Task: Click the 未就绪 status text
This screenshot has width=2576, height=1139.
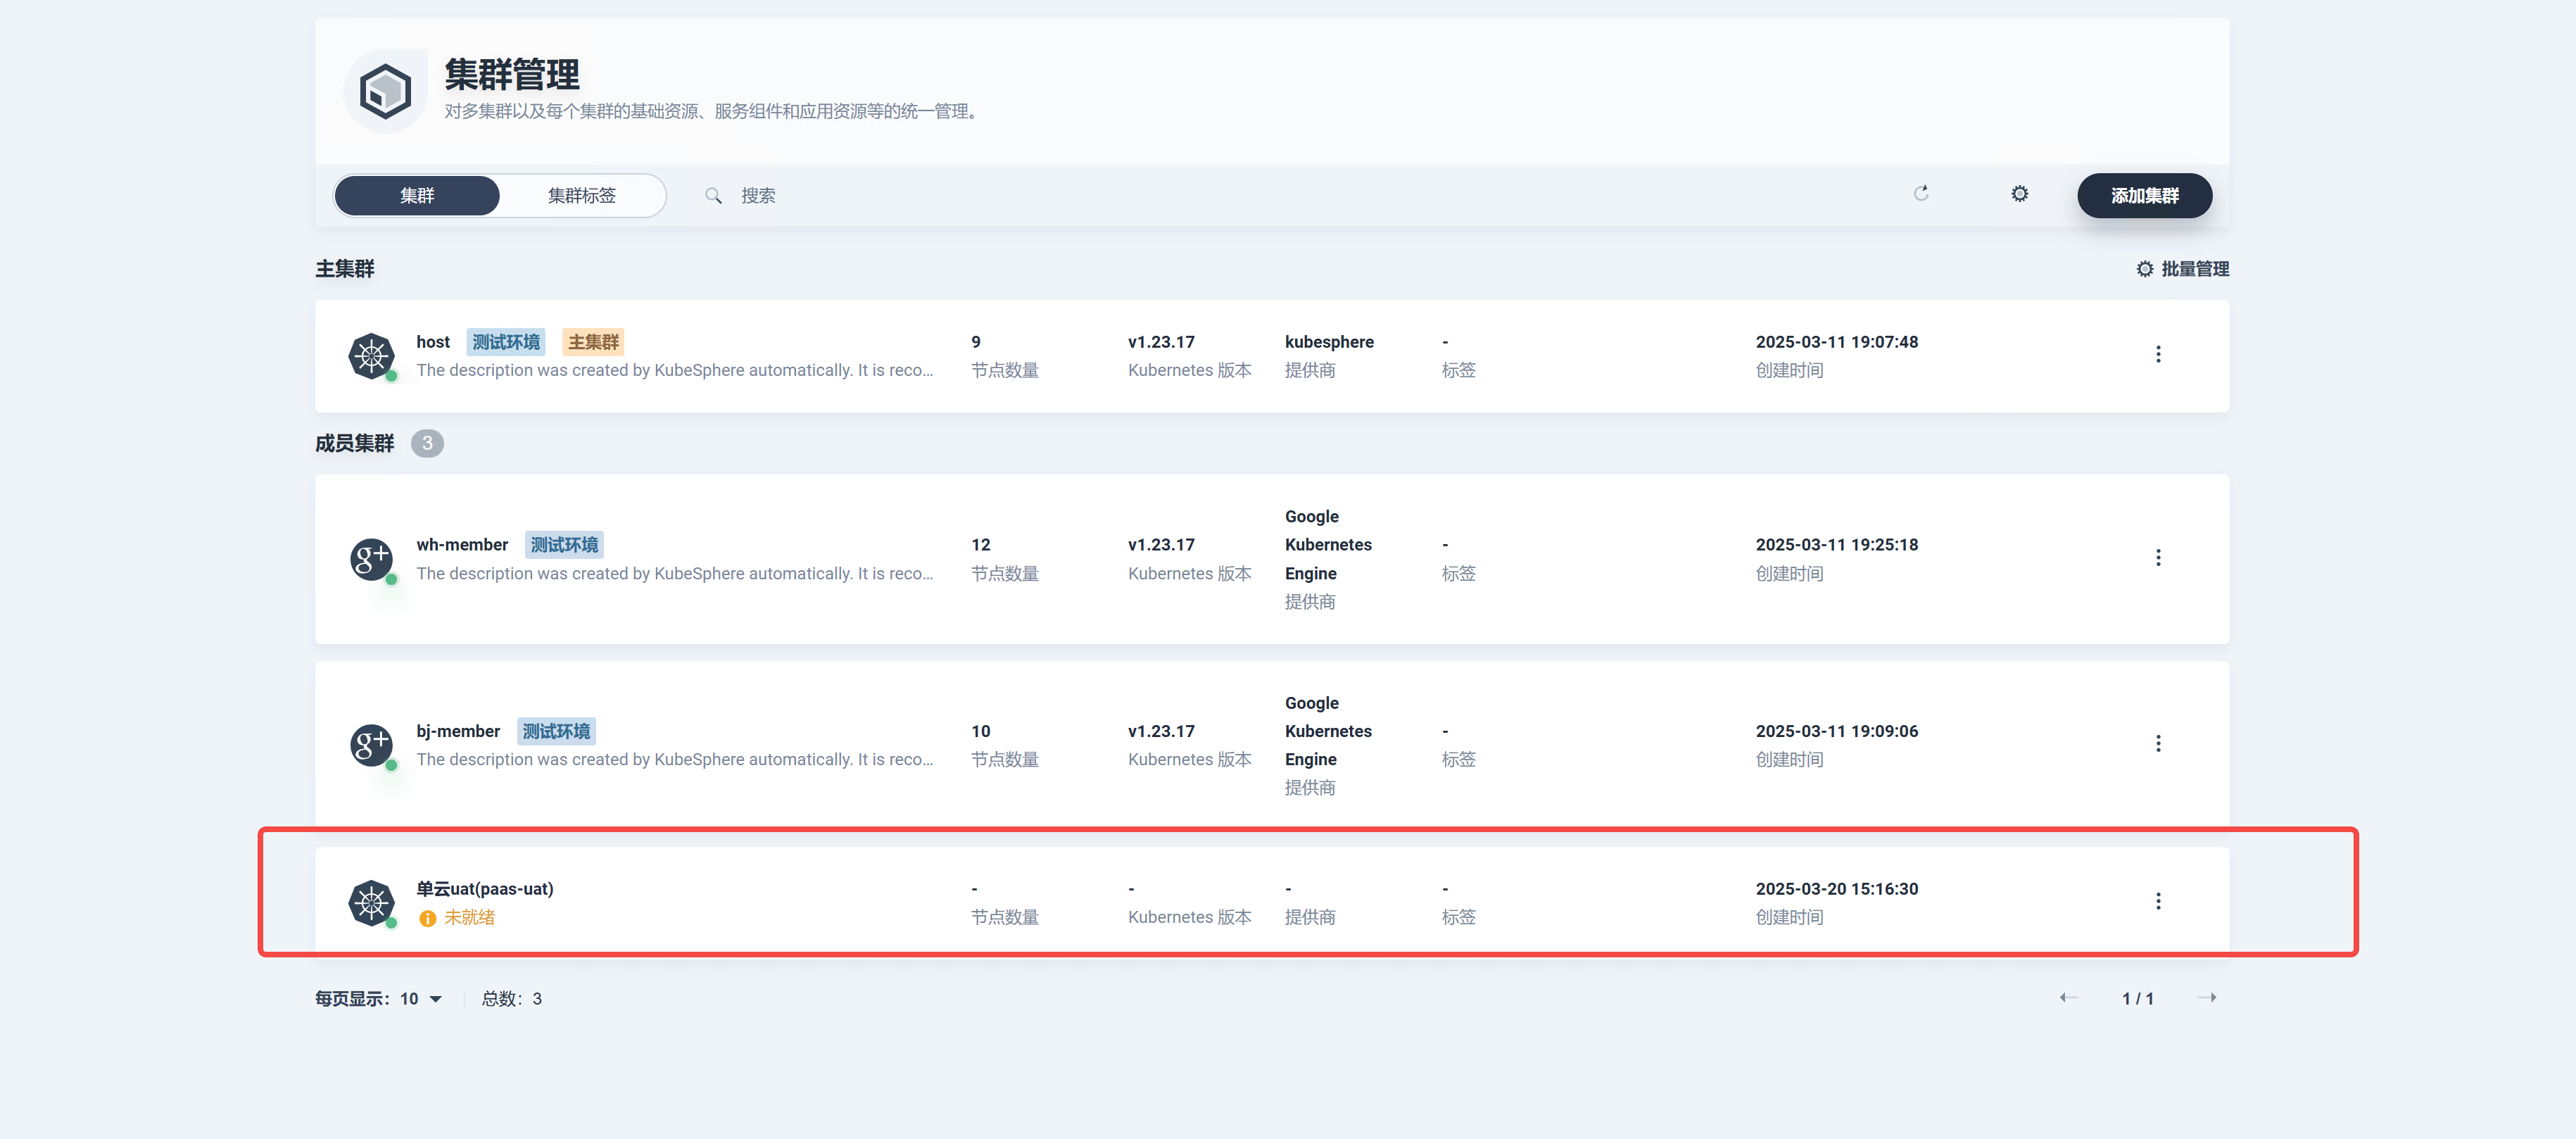Action: click(469, 918)
